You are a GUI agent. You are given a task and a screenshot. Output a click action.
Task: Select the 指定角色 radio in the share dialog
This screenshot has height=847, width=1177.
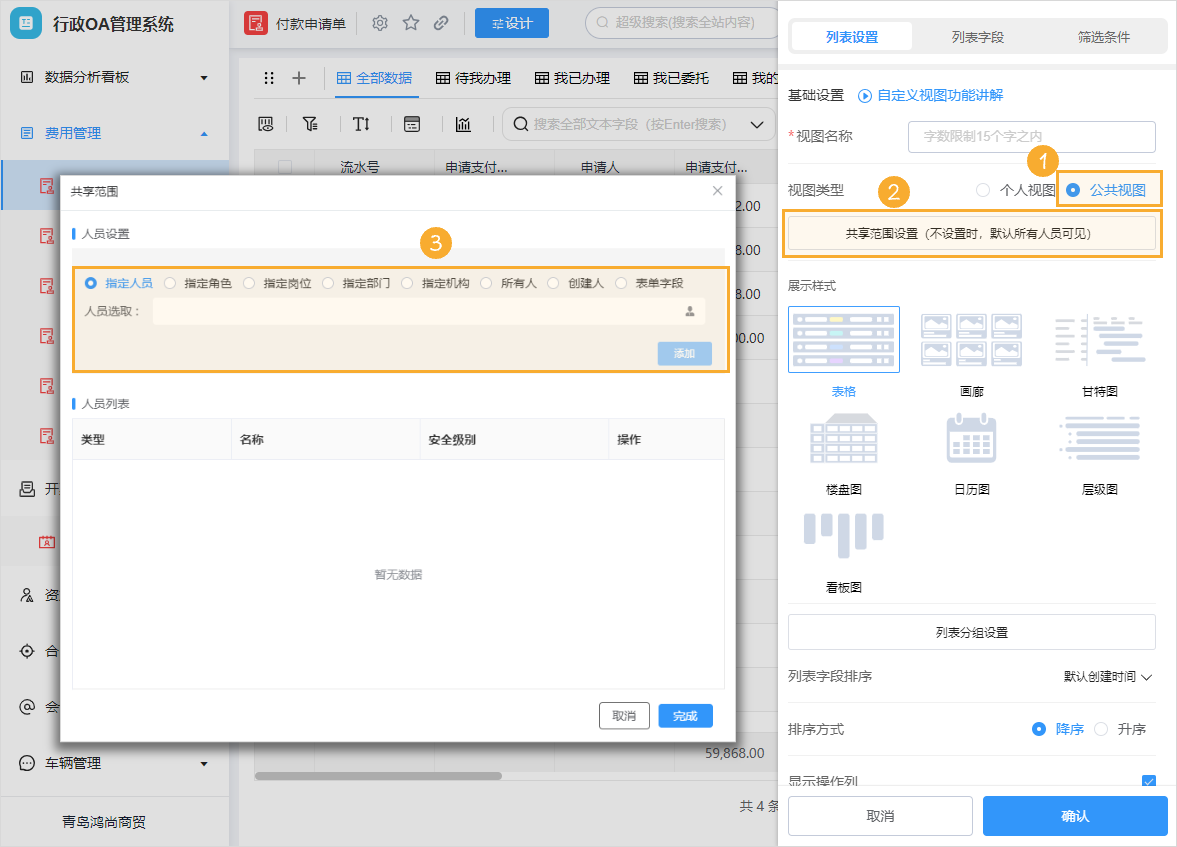tap(169, 282)
